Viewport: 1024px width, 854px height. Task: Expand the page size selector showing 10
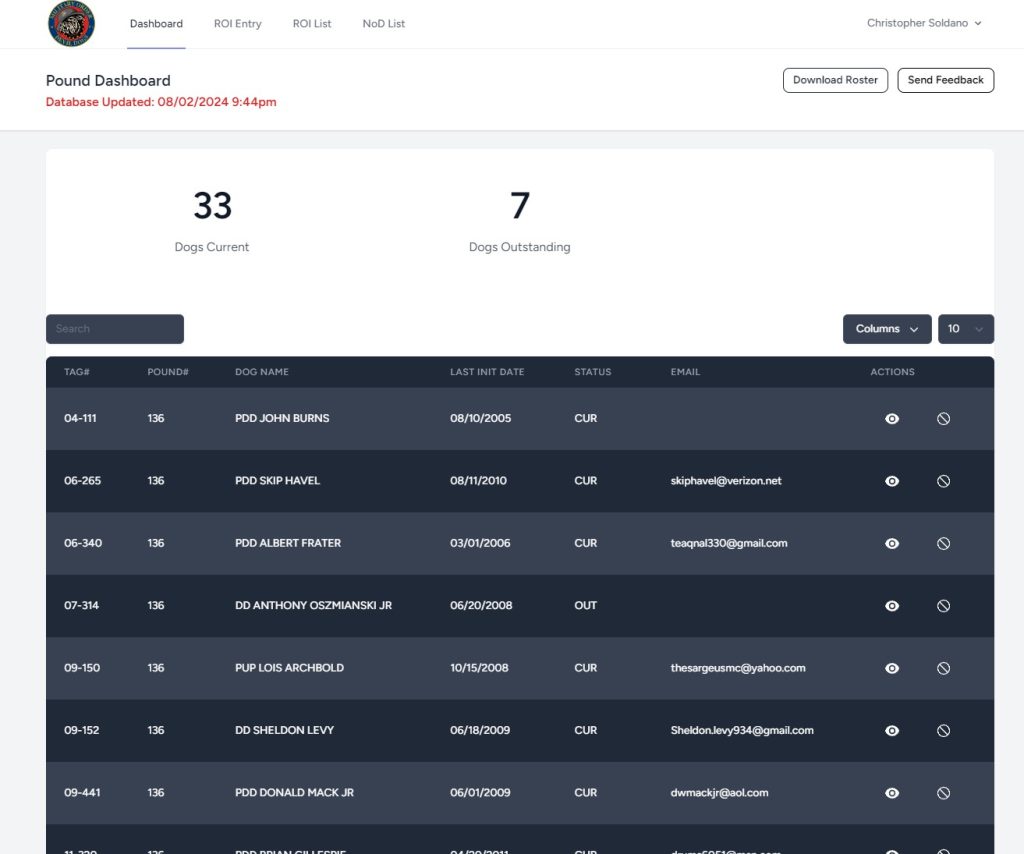pyautogui.click(x=965, y=328)
